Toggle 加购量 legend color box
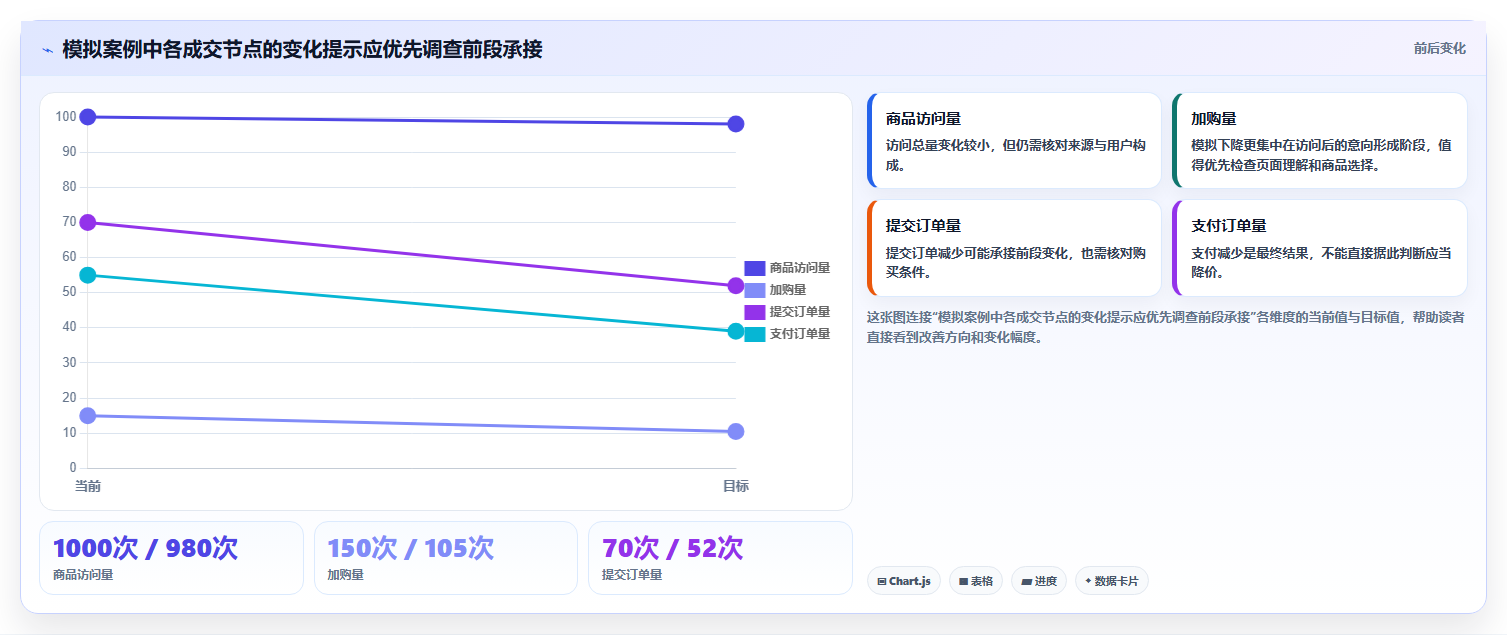Screen dimensions: 1507x635 pyautogui.click(x=755, y=290)
